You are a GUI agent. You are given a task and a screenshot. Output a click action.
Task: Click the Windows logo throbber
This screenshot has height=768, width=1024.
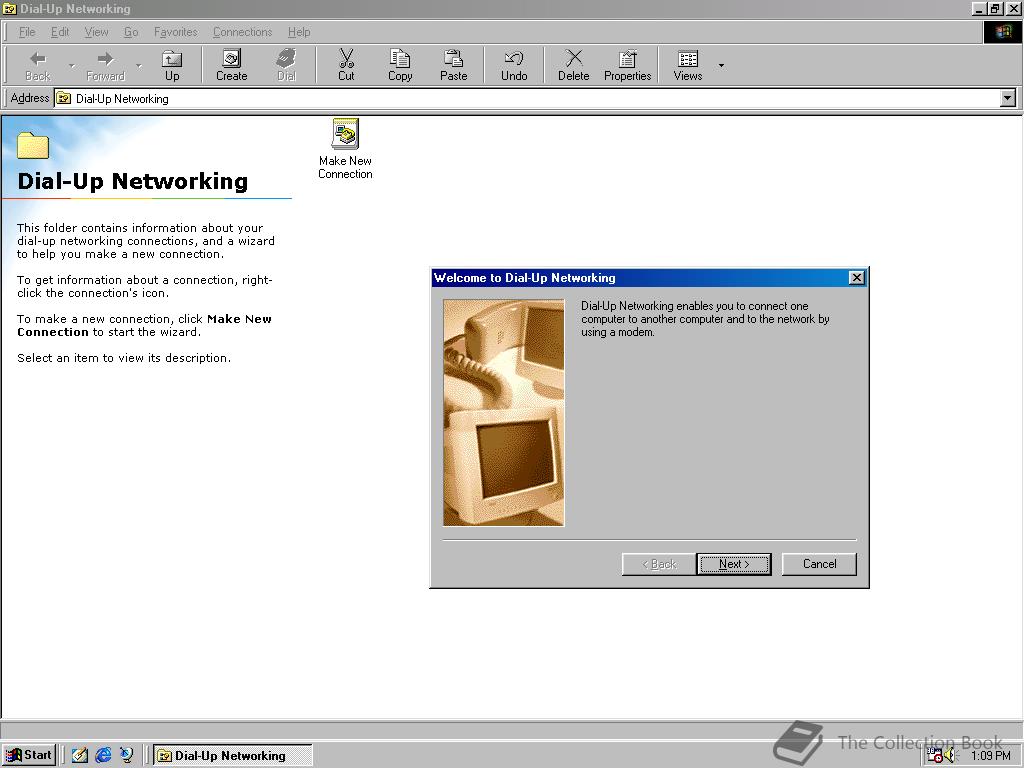(x=1003, y=32)
